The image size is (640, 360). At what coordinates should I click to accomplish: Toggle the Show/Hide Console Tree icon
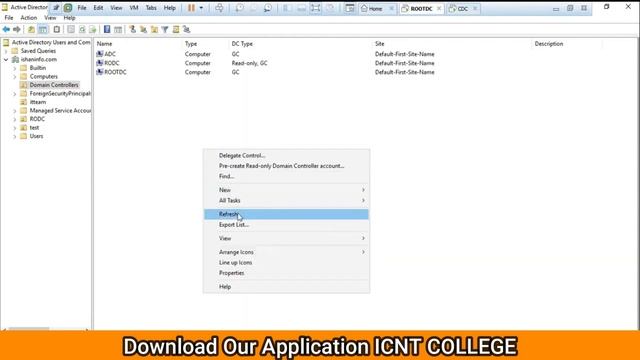(42, 29)
